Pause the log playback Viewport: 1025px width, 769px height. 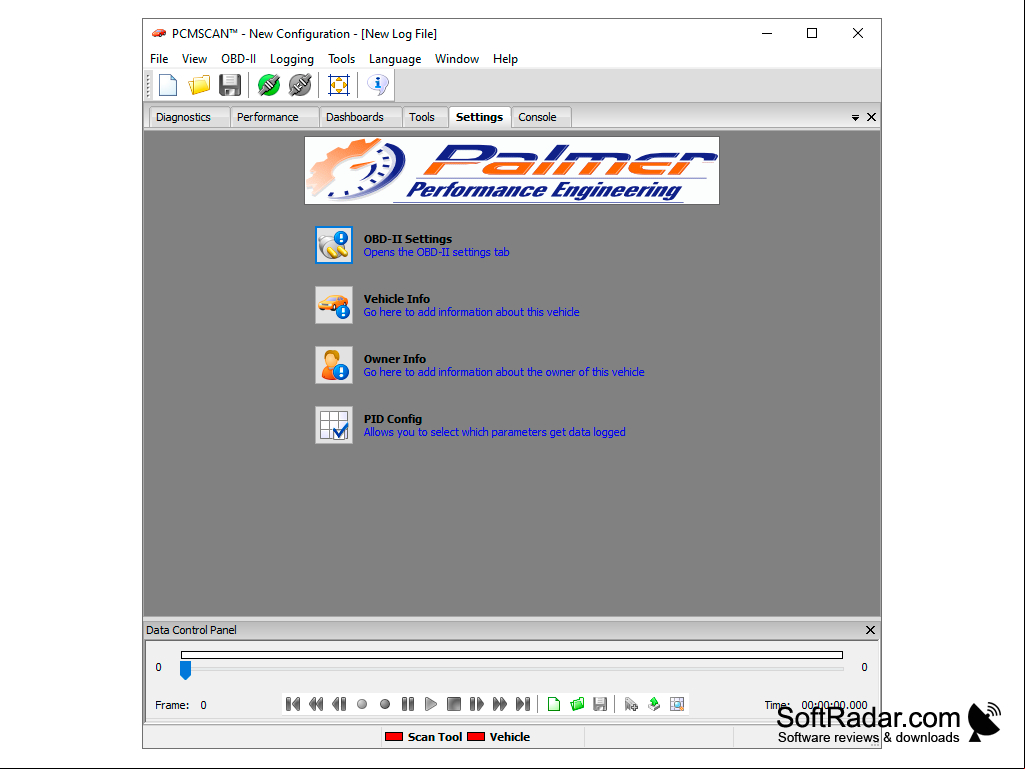coord(408,704)
